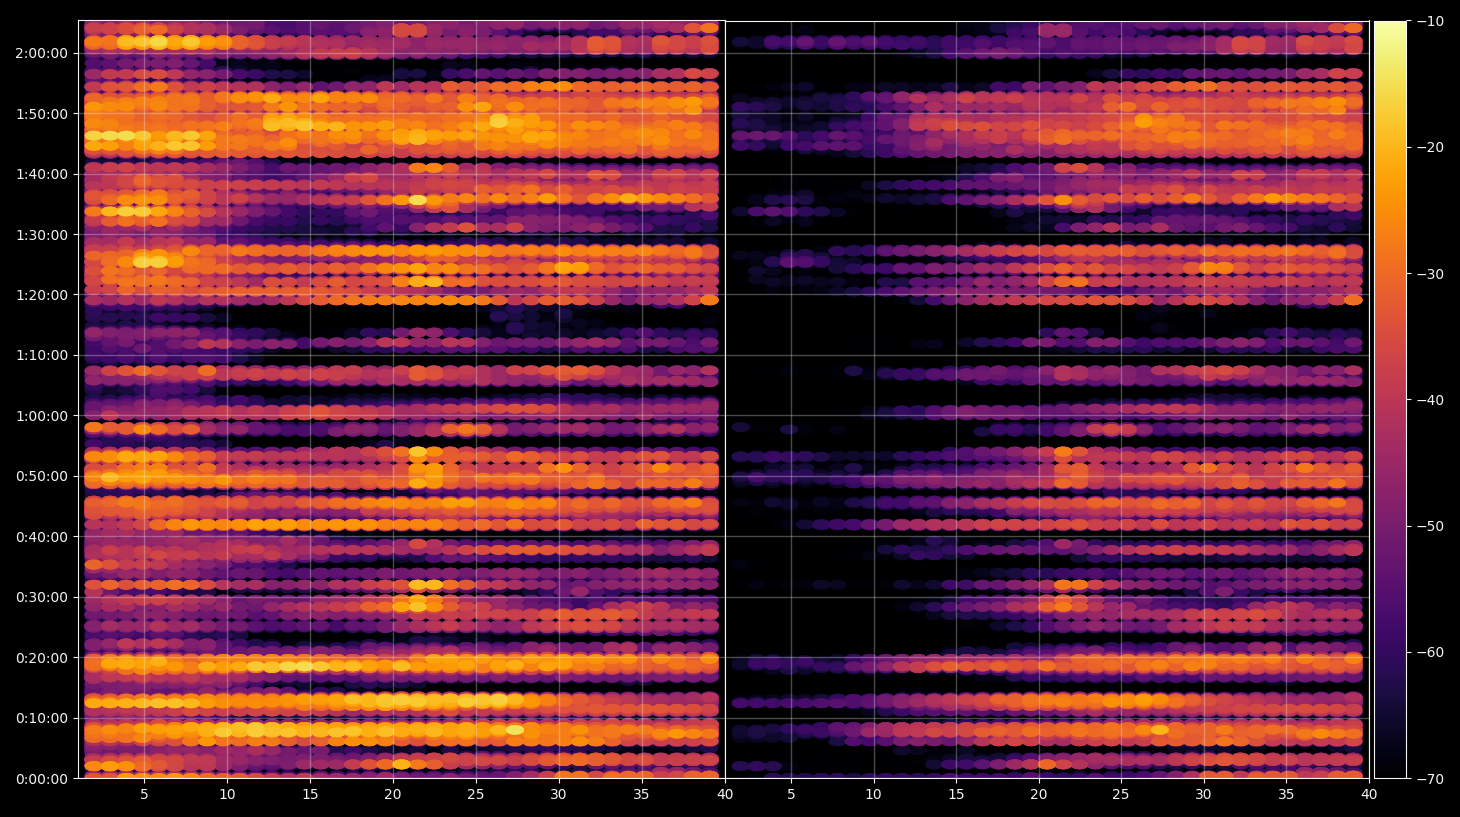Viewport: 1460px width, 817px height.
Task: Click the 1:30:00 time axis label
Action: click(42, 235)
